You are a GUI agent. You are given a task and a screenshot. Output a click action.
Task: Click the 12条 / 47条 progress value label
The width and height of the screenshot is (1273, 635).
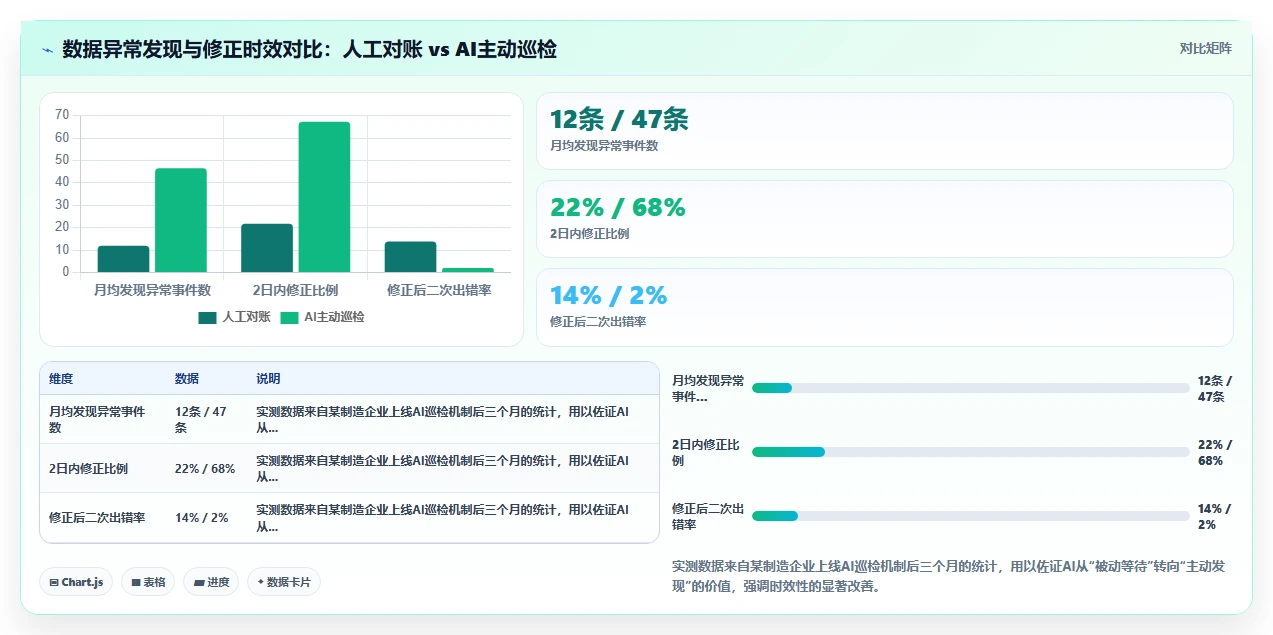click(1215, 388)
